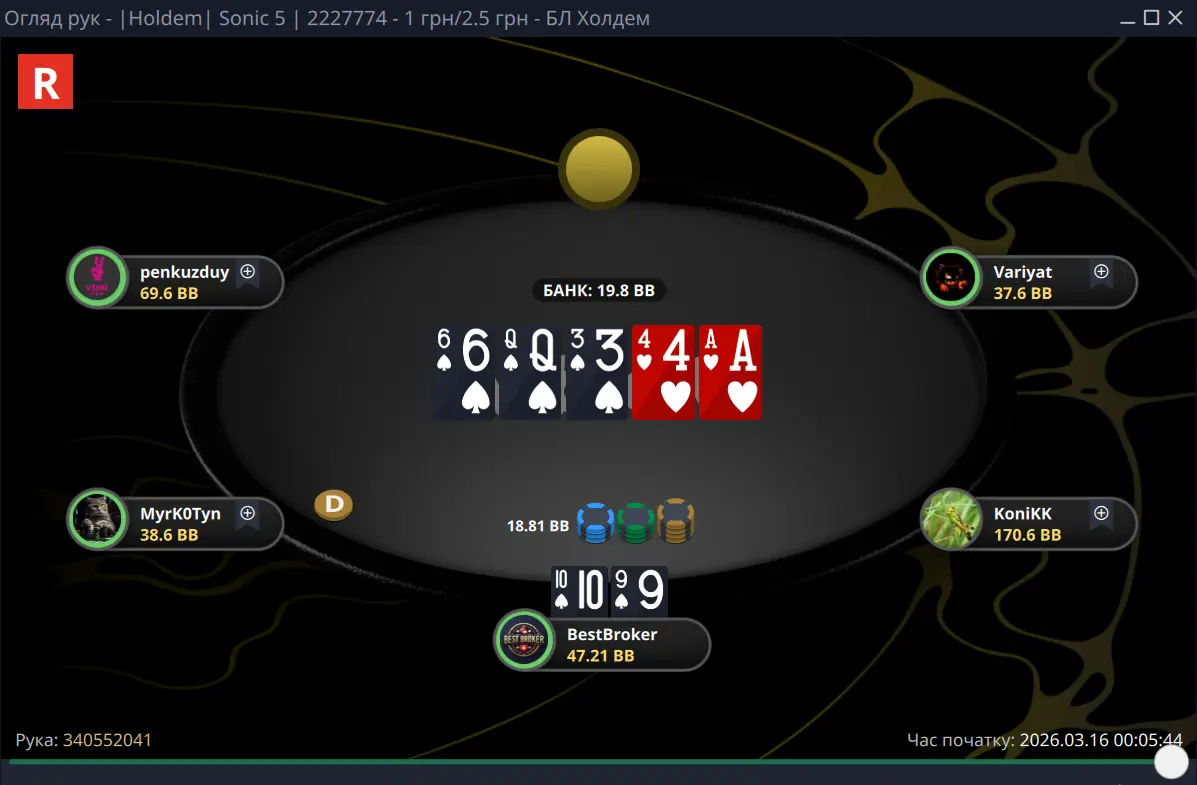Open the notes icon next to Variyat
This screenshot has width=1197, height=785.
(x=1102, y=272)
